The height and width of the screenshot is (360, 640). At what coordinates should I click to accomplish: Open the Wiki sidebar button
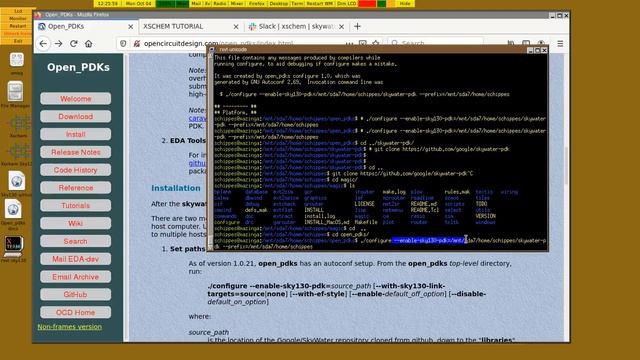[x=76, y=223]
